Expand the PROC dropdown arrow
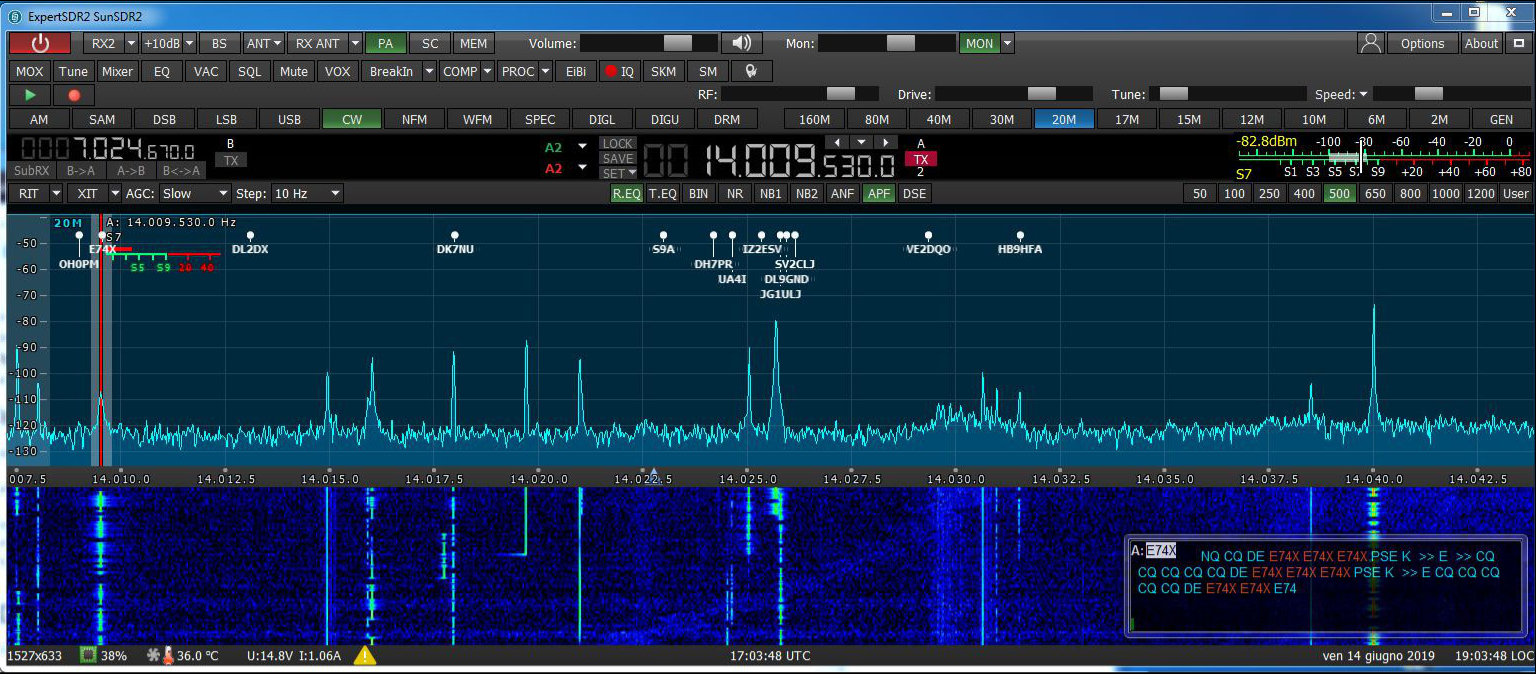1536x674 pixels. [546, 71]
